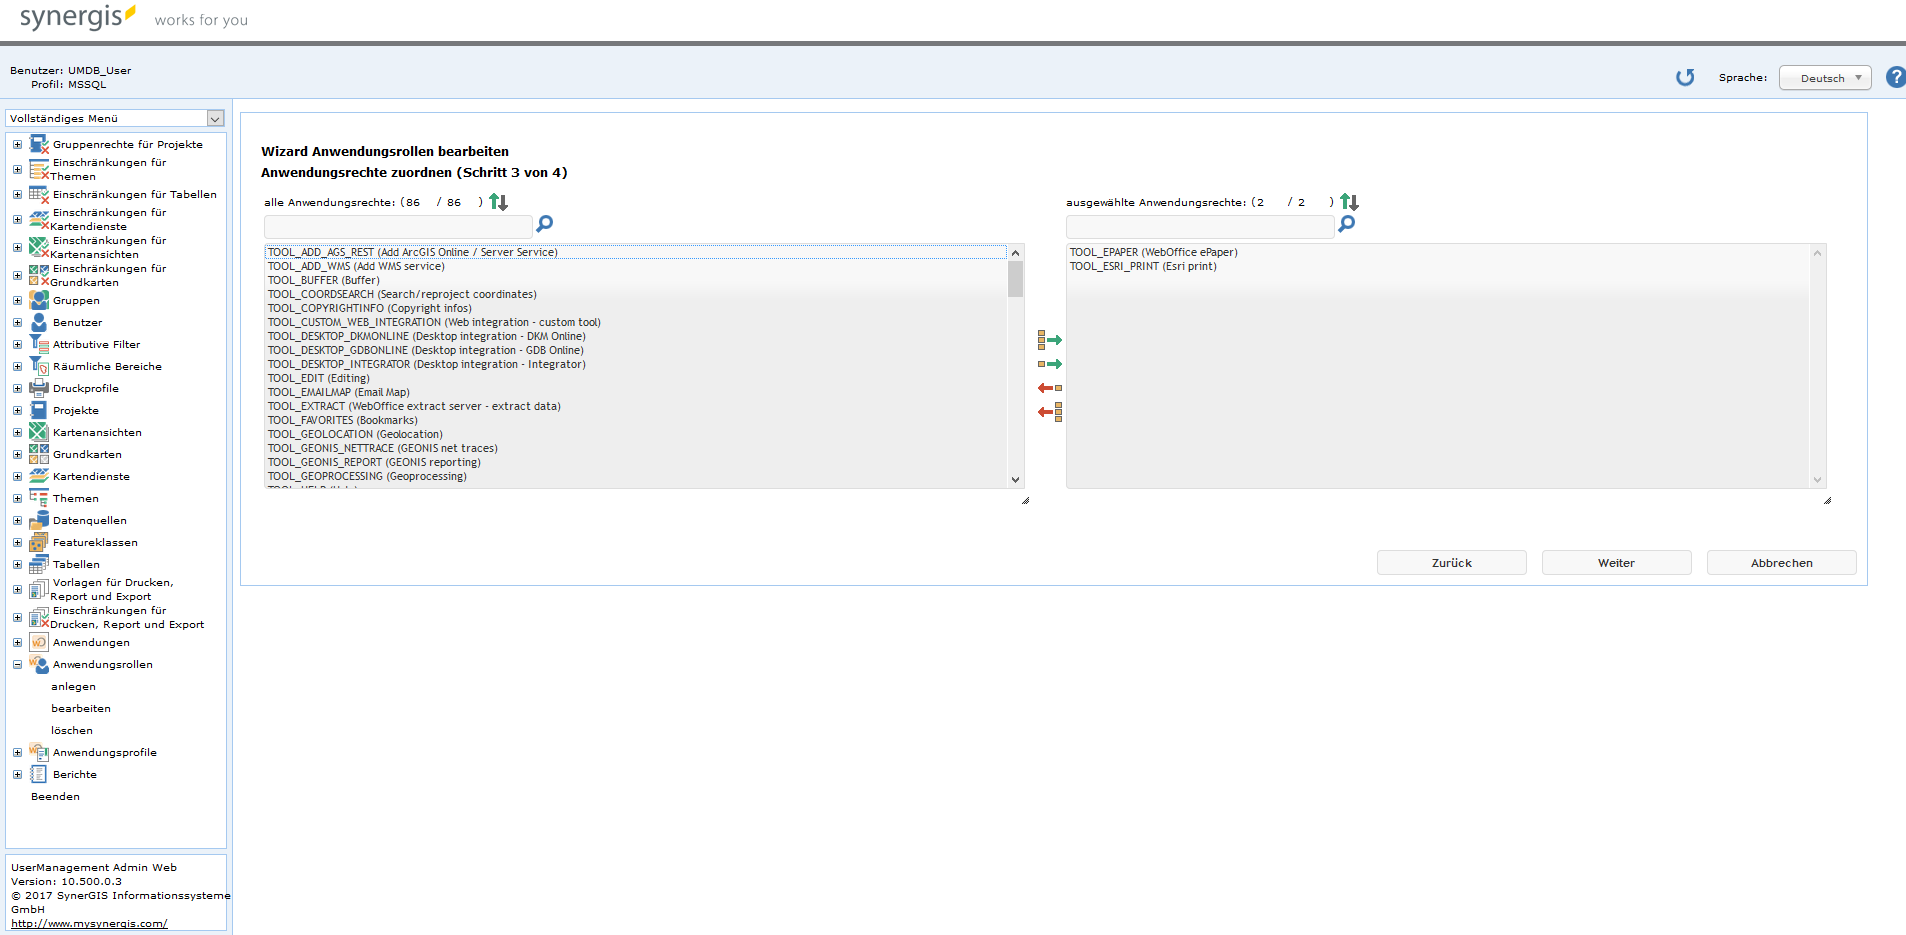Click the refresh icon near the language selector
Screen dimensions: 1906x935
tap(1685, 77)
